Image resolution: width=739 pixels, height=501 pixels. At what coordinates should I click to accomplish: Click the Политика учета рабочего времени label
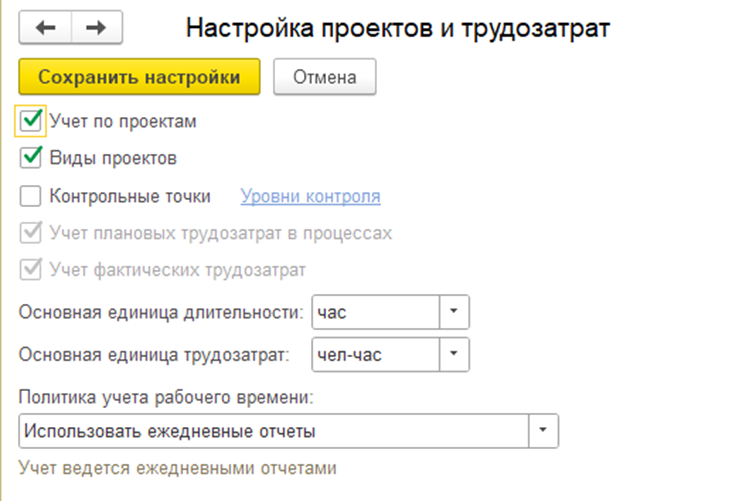pos(167,397)
